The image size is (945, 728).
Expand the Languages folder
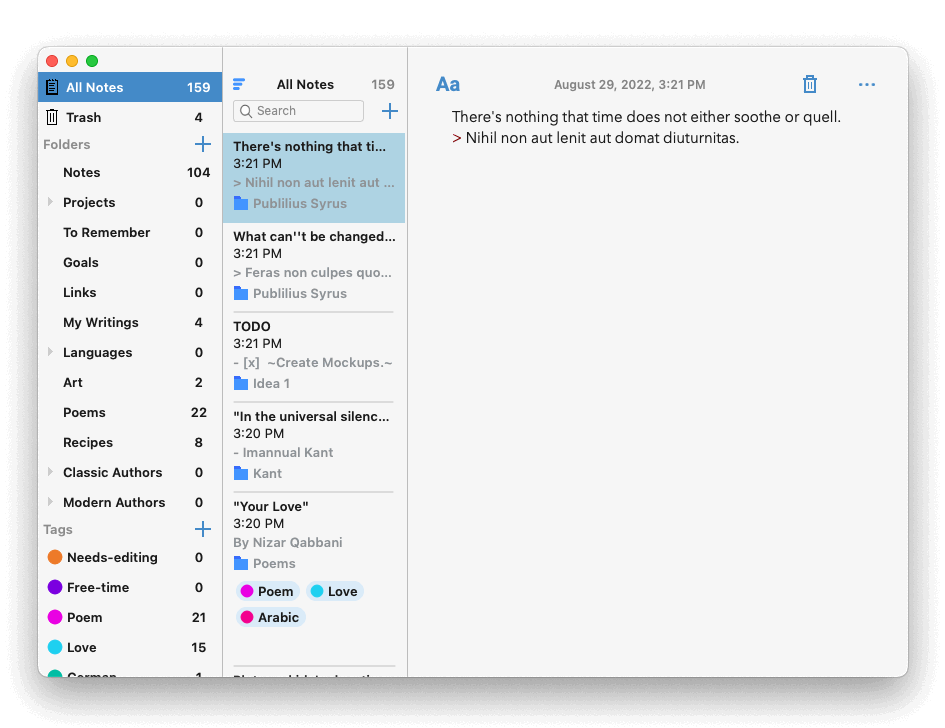pyautogui.click(x=51, y=352)
